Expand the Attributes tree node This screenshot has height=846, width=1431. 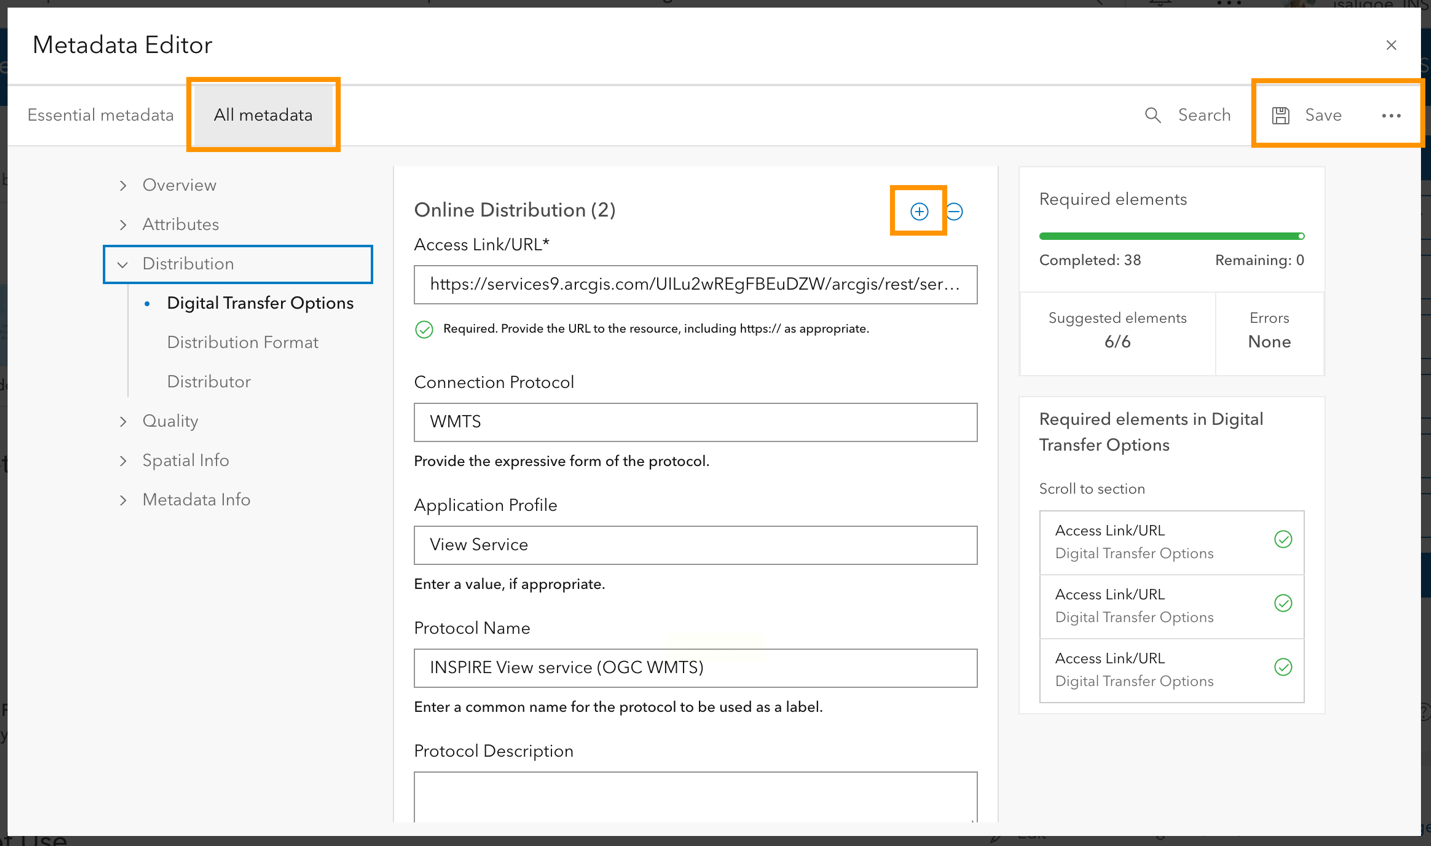point(123,225)
